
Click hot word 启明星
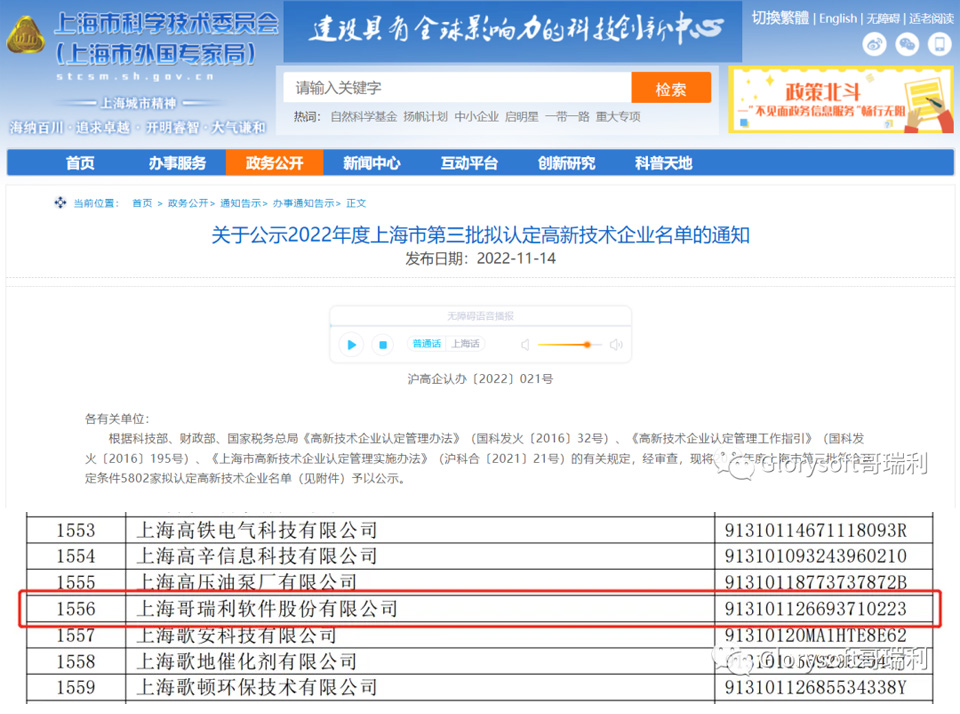click(522, 116)
